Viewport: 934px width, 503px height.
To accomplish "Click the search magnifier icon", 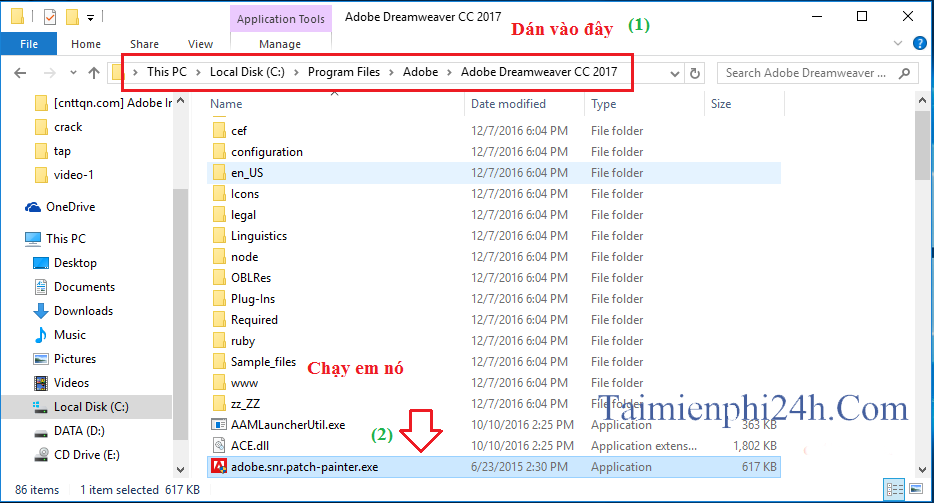I will [x=904, y=73].
